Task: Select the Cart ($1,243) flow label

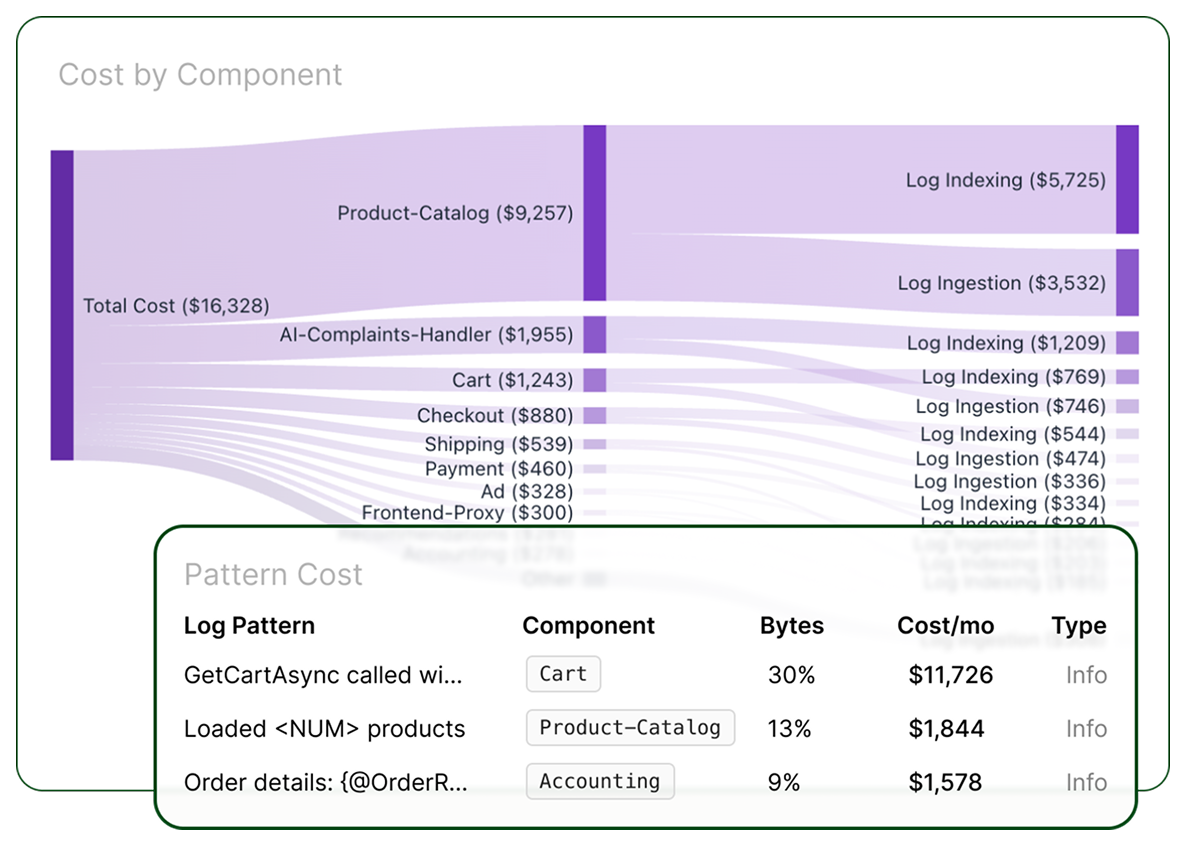Action: click(x=512, y=380)
